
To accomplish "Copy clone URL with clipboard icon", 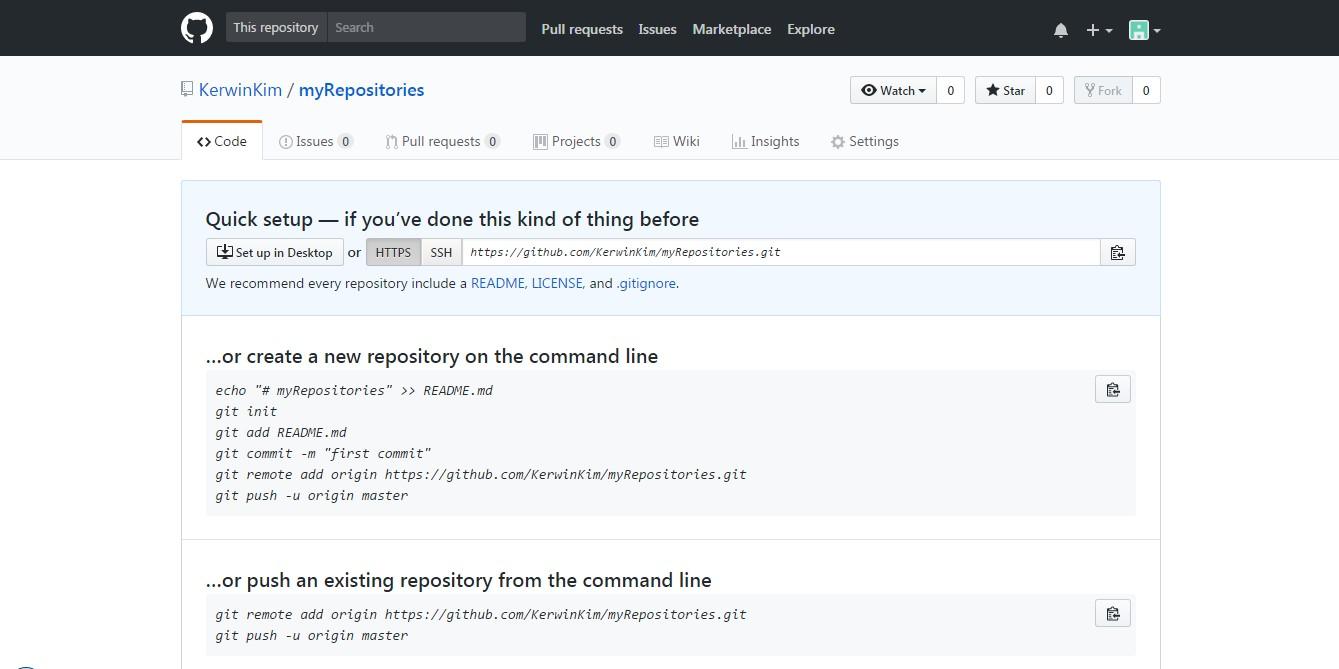I will [1118, 252].
